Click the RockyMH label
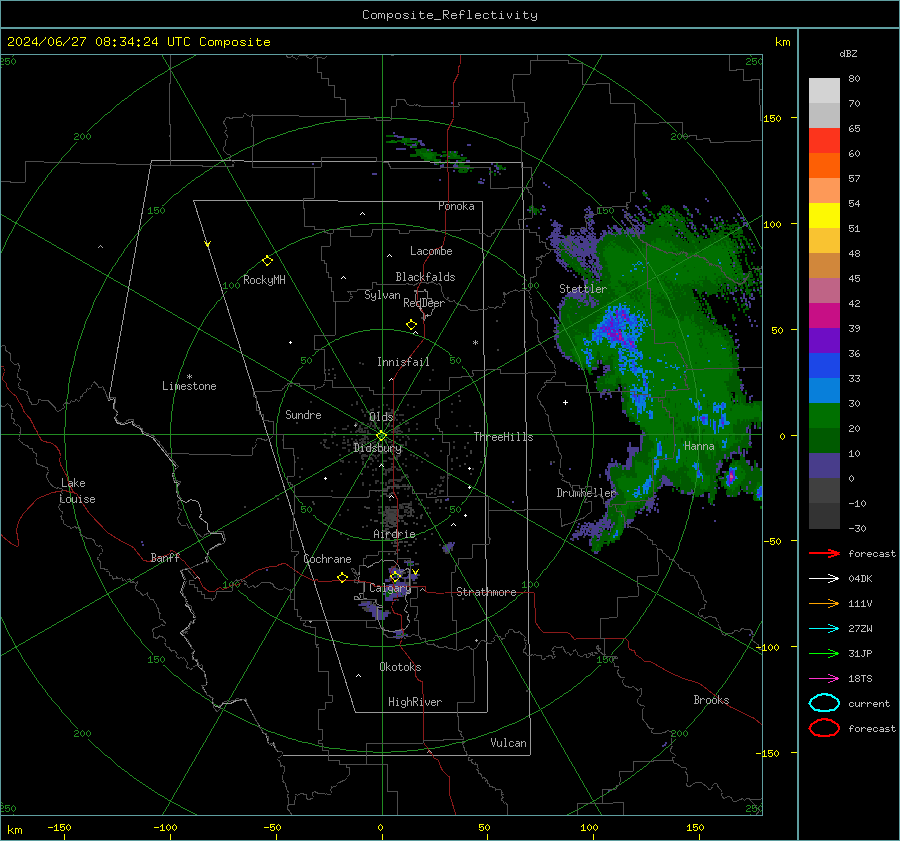900x841 pixels. [264, 280]
